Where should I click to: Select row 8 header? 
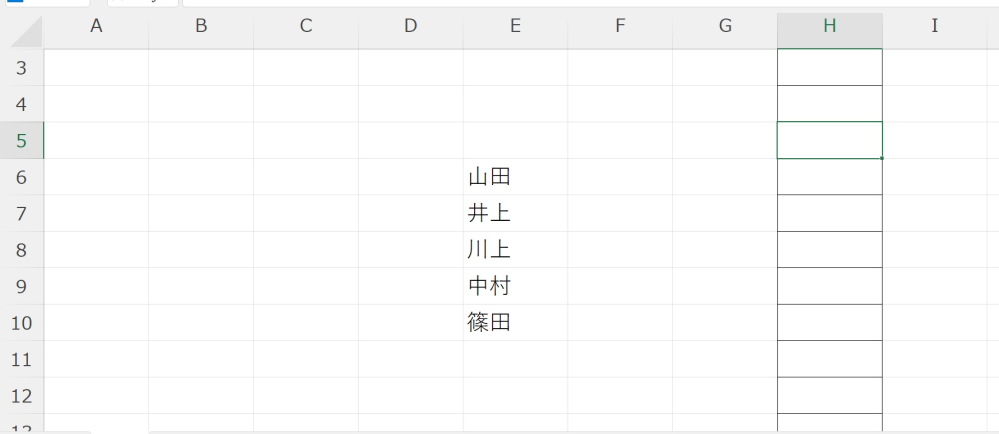tap(22, 250)
